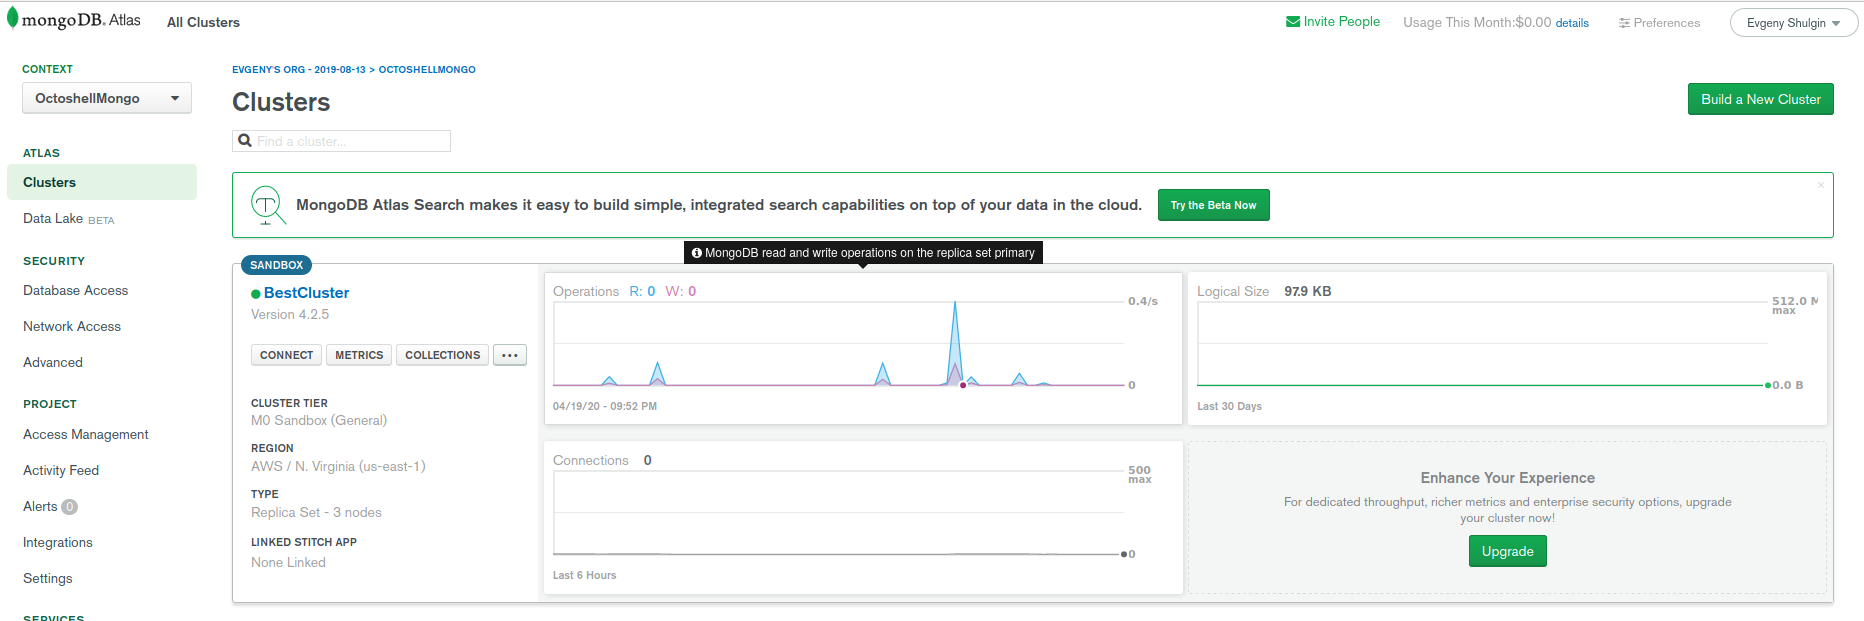The height and width of the screenshot is (621, 1864).
Task: Click the green BestCluster status dot
Action: [x=256, y=294]
